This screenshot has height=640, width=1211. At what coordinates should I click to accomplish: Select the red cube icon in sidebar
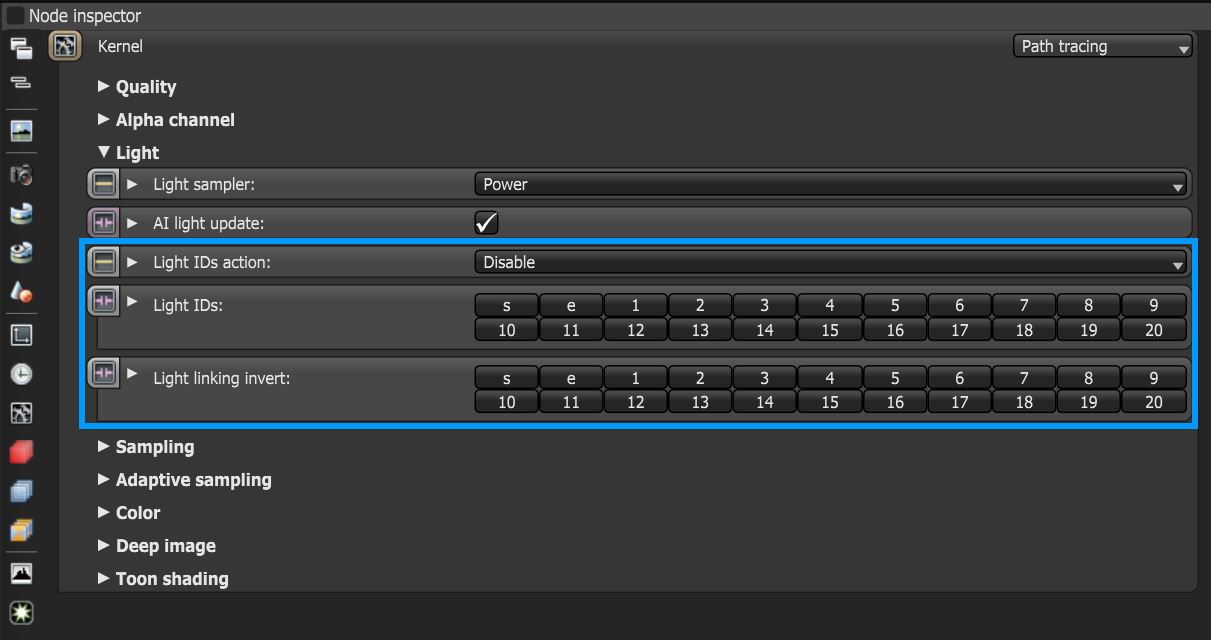click(21, 452)
